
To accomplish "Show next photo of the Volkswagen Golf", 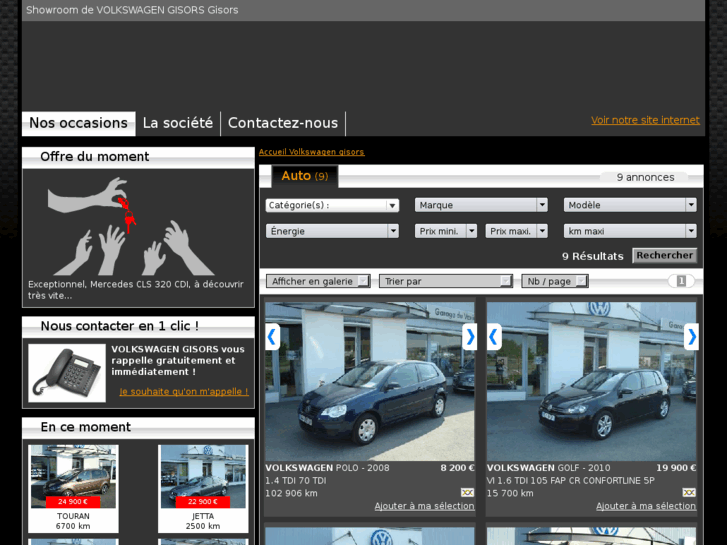I will click(691, 337).
